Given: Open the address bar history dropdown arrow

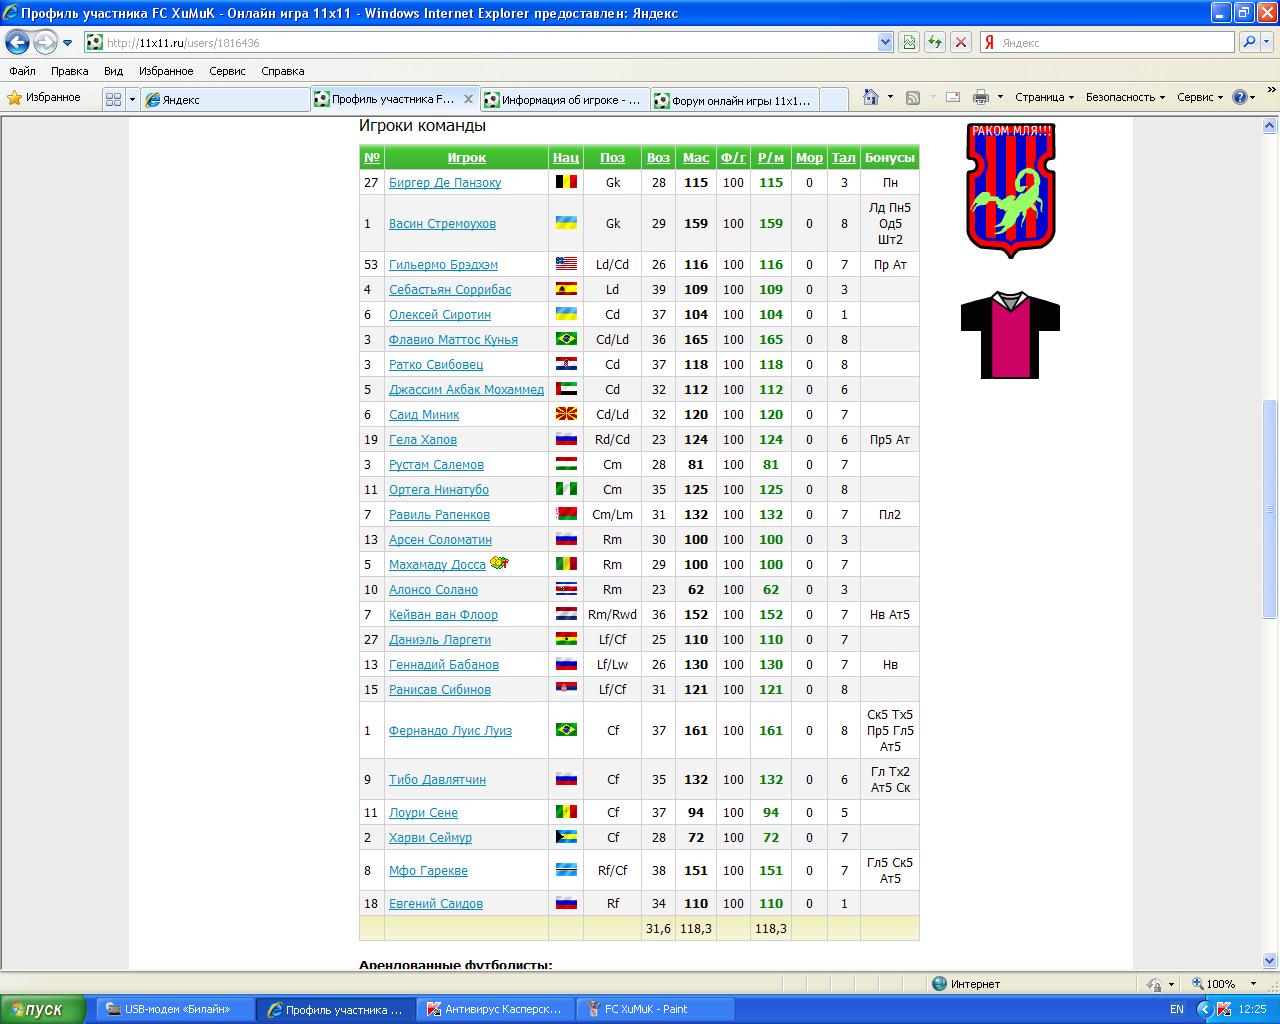Looking at the screenshot, I should pyautogui.click(x=885, y=42).
